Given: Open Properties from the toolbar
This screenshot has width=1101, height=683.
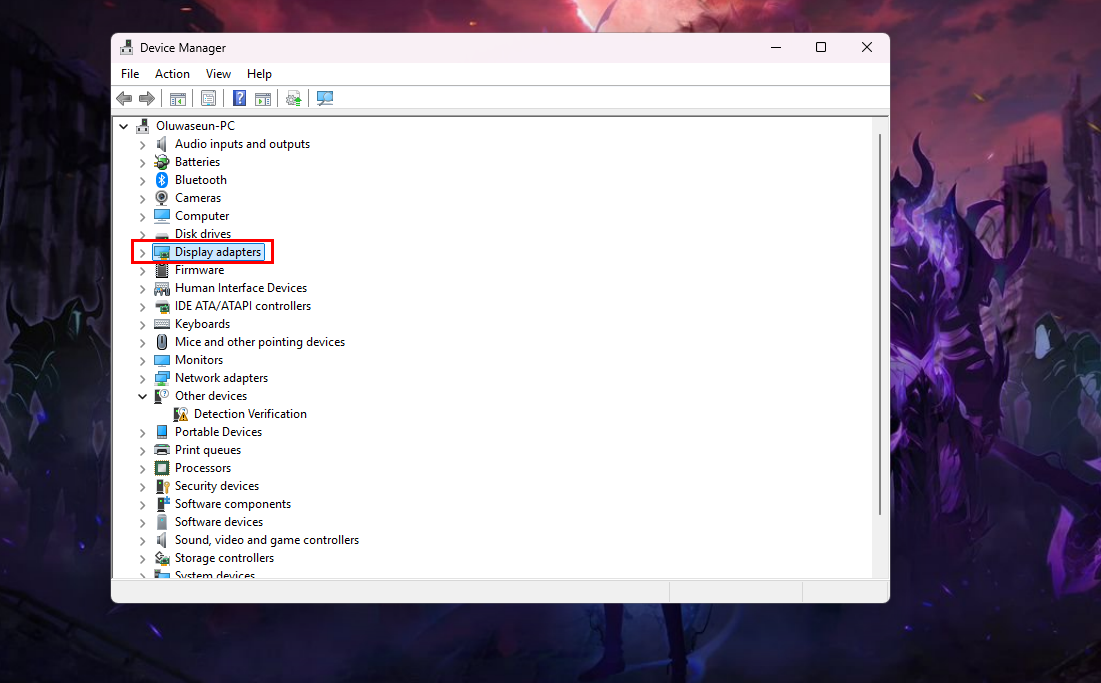Looking at the screenshot, I should tap(208, 97).
